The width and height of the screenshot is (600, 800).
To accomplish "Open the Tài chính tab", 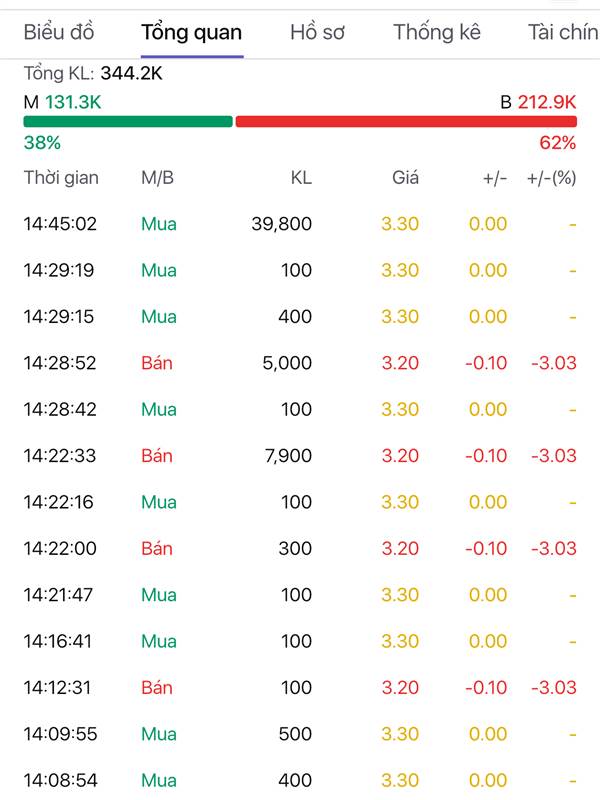I will 563,32.
